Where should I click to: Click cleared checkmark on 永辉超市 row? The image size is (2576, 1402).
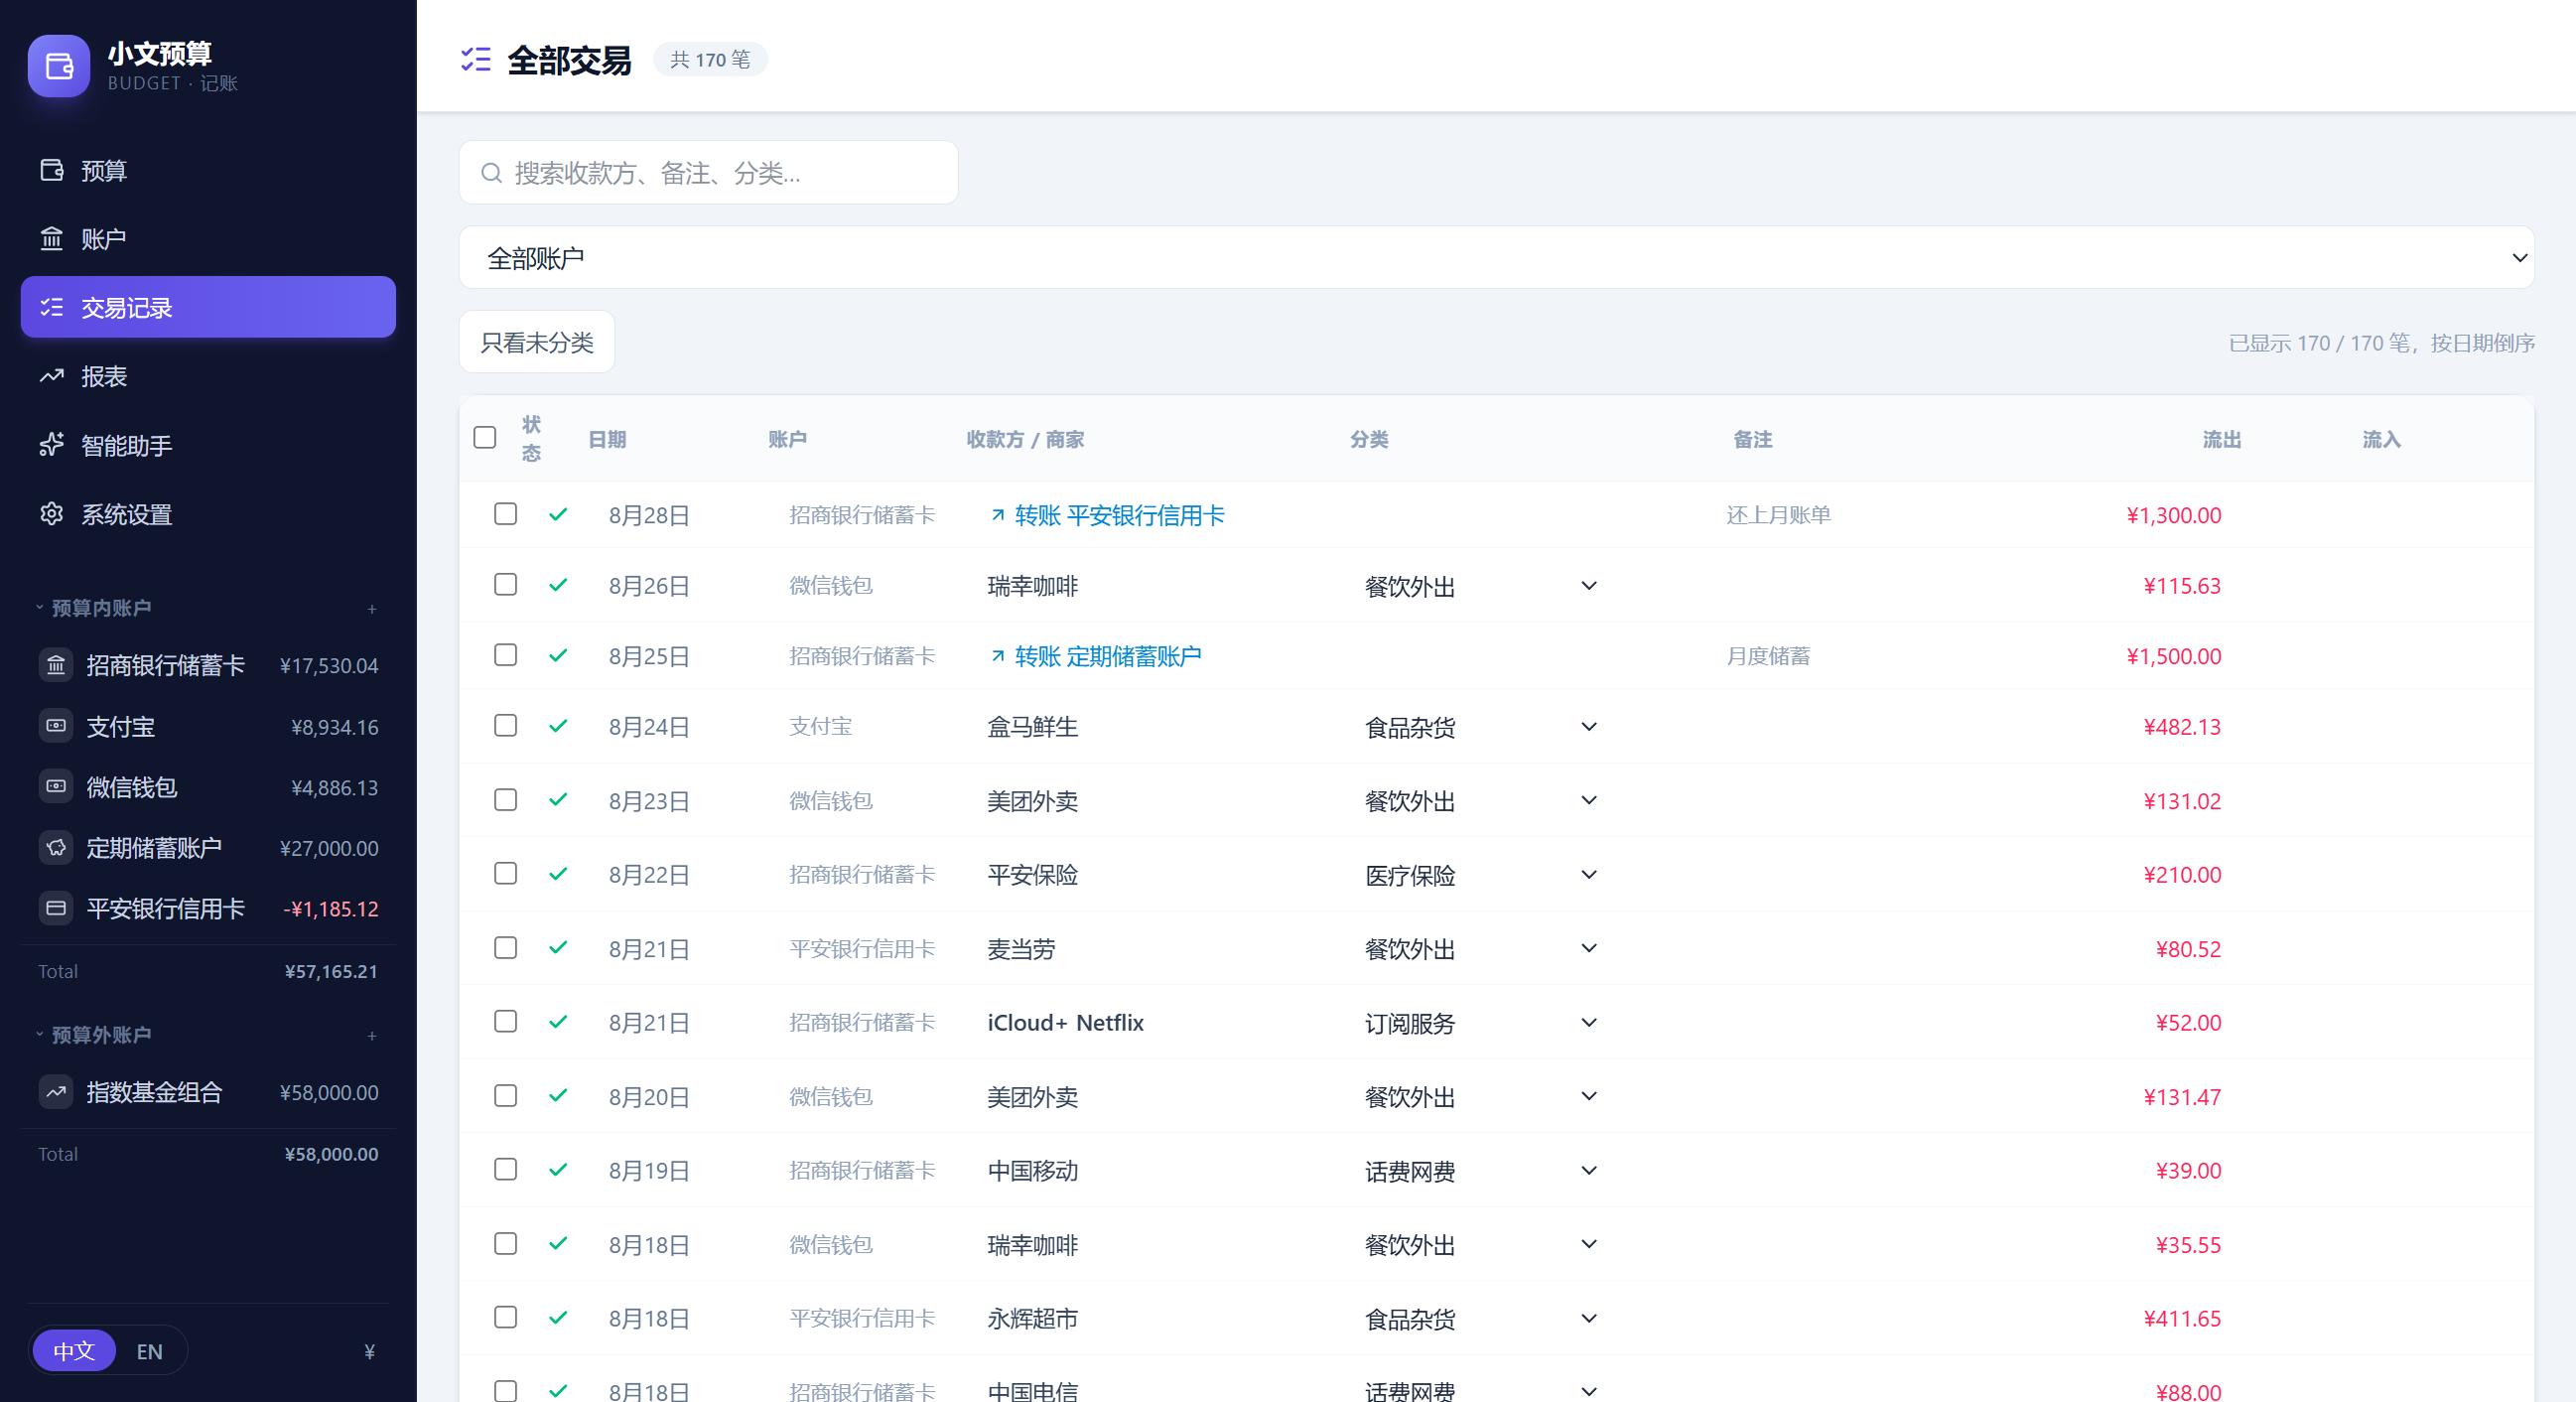click(558, 1318)
